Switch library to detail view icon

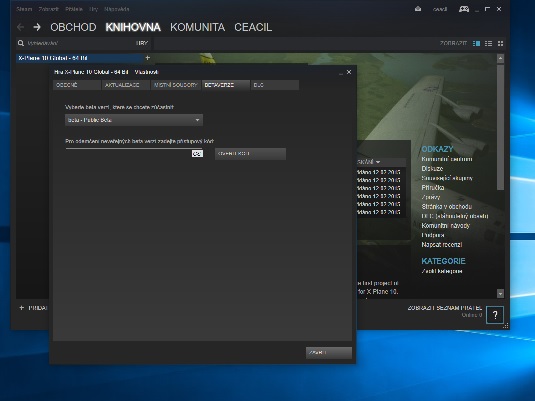[476, 43]
